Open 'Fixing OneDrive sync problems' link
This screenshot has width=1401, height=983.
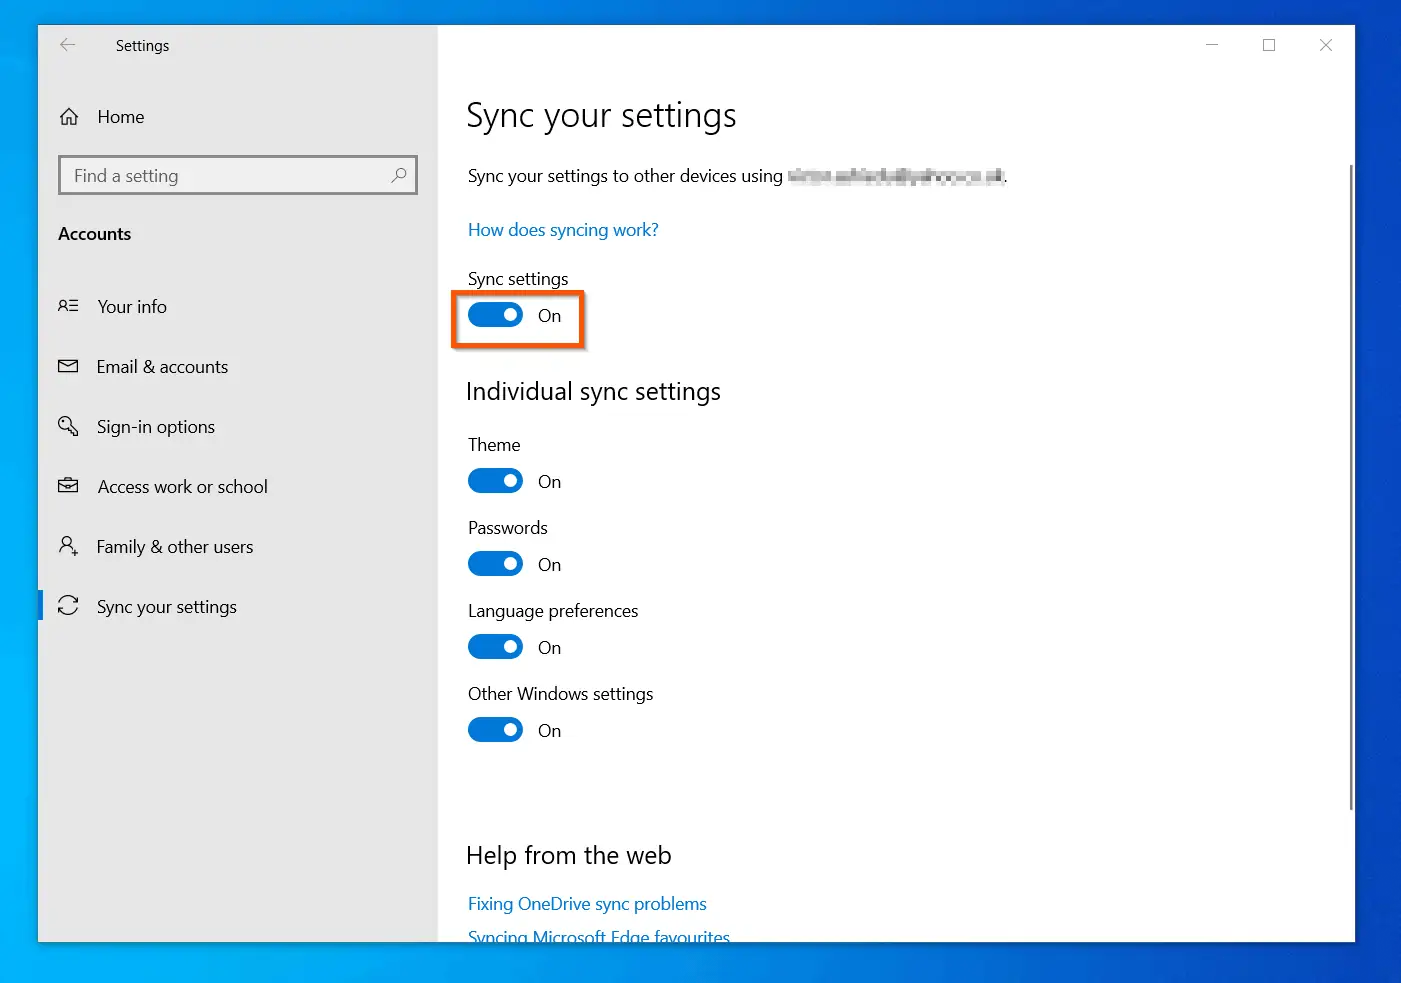click(x=587, y=904)
